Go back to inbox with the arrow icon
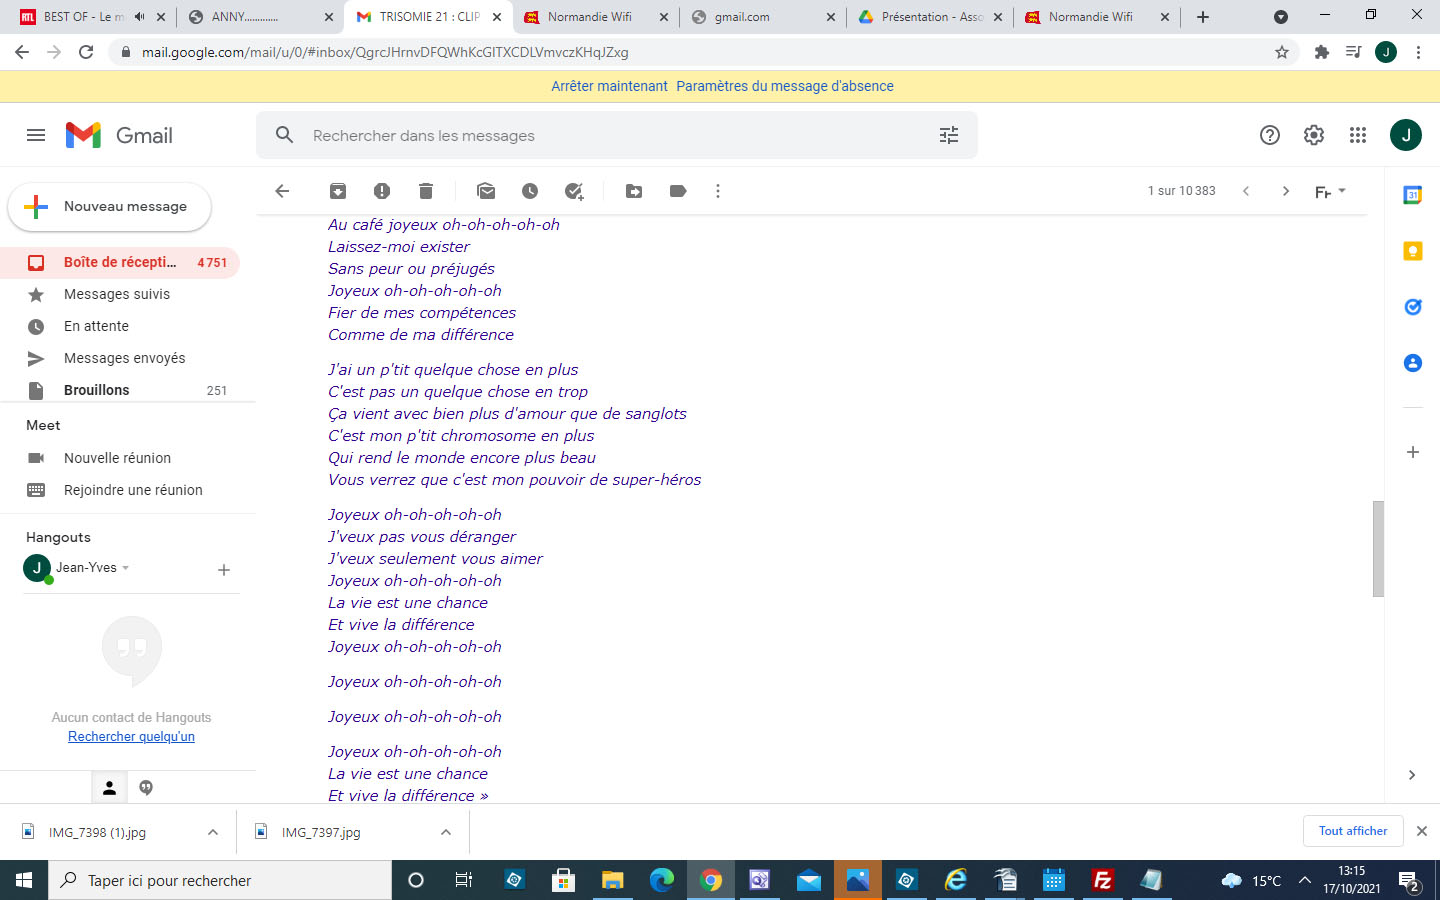Viewport: 1440px width, 900px height. [282, 191]
